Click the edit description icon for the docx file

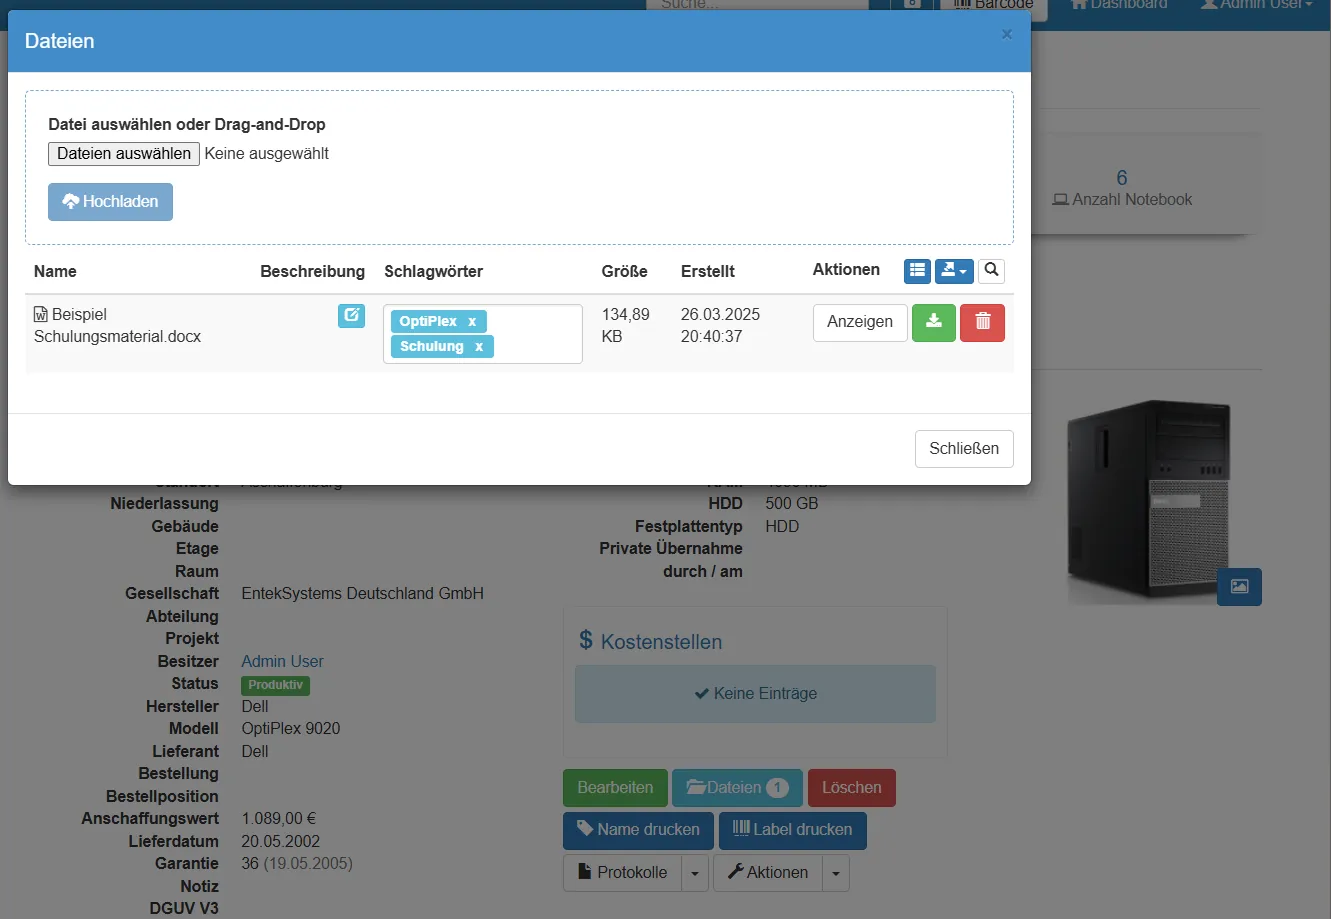351,316
